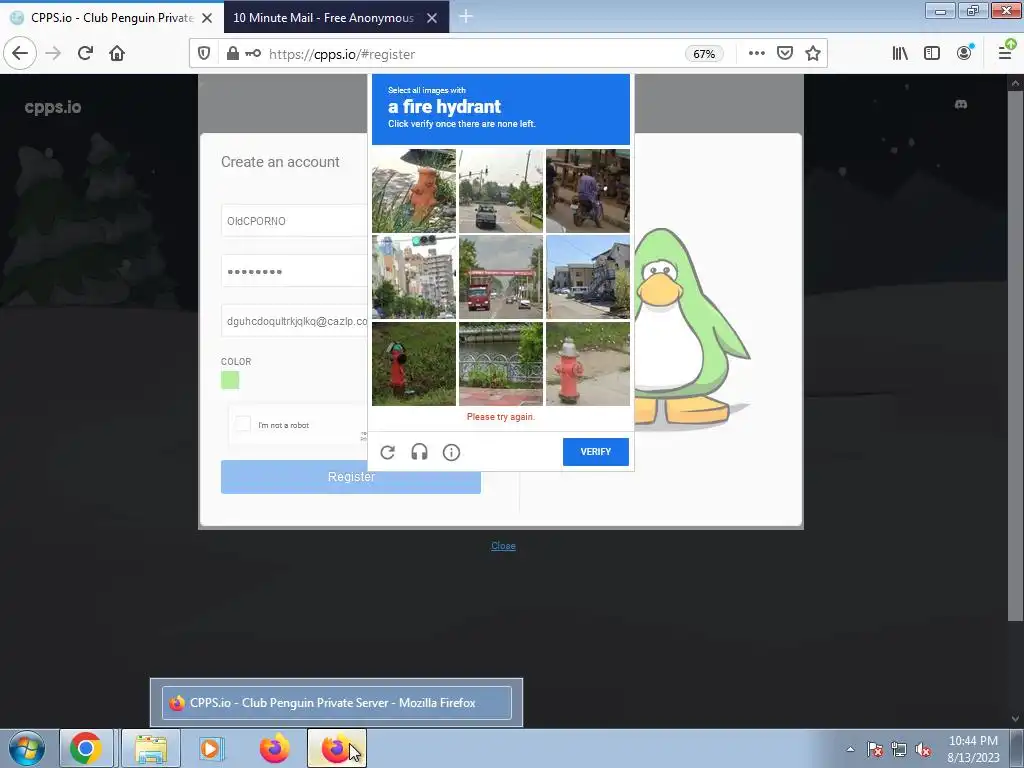Select captcha image of house with stairs
This screenshot has height=768, width=1024.
tap(588, 278)
